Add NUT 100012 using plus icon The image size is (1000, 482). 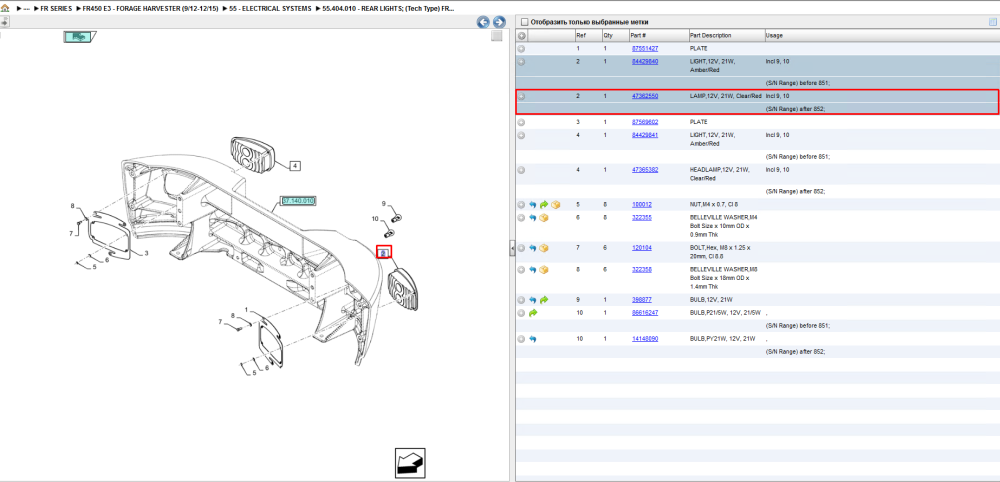click(521, 205)
